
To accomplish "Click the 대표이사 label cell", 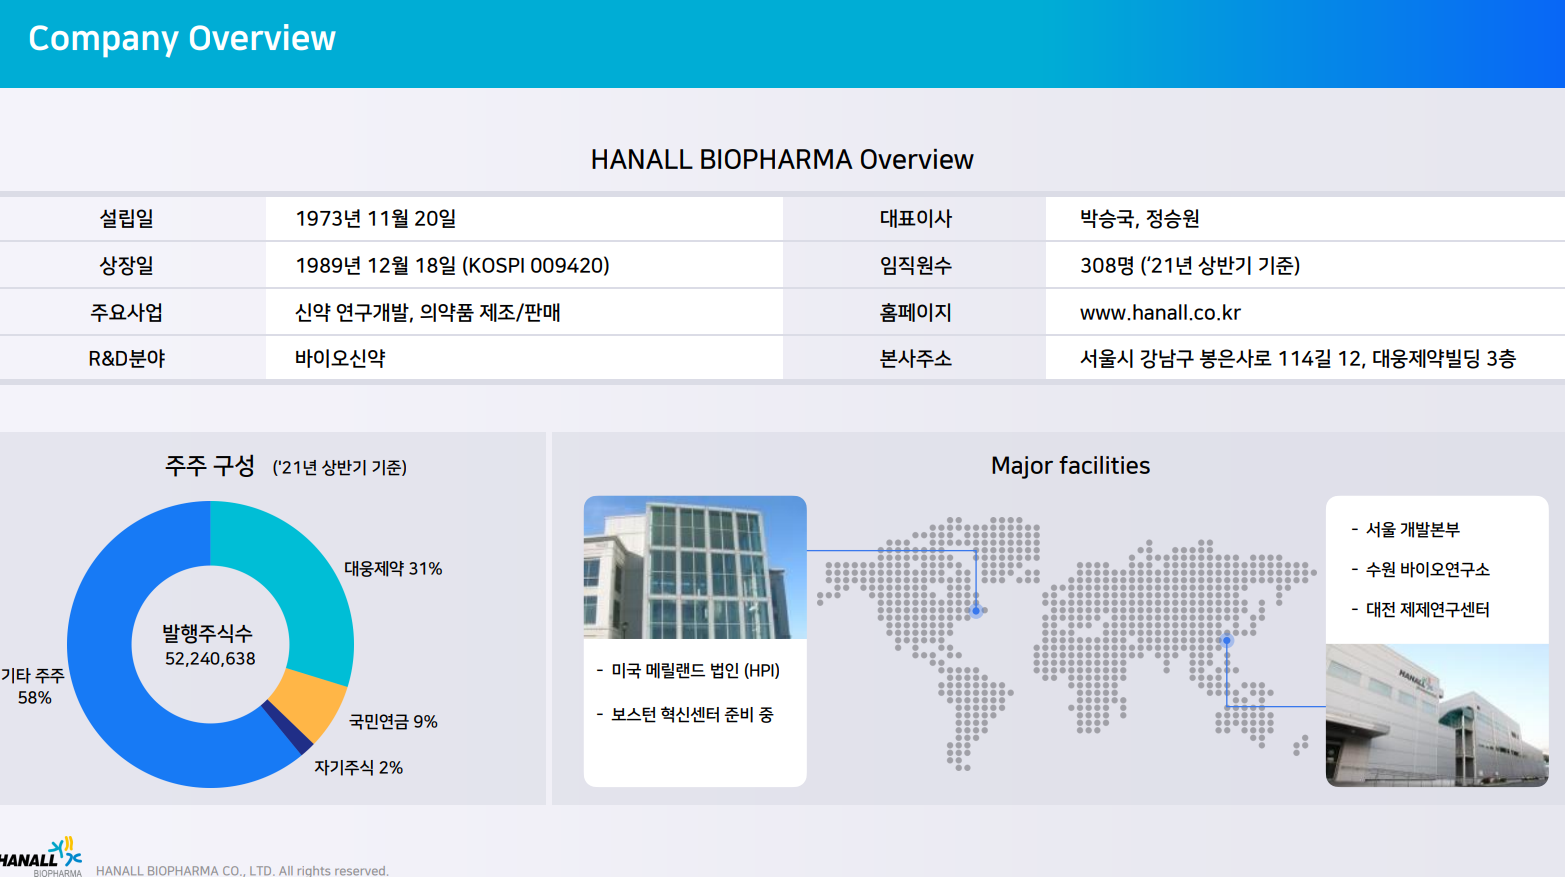I will click(x=914, y=218).
